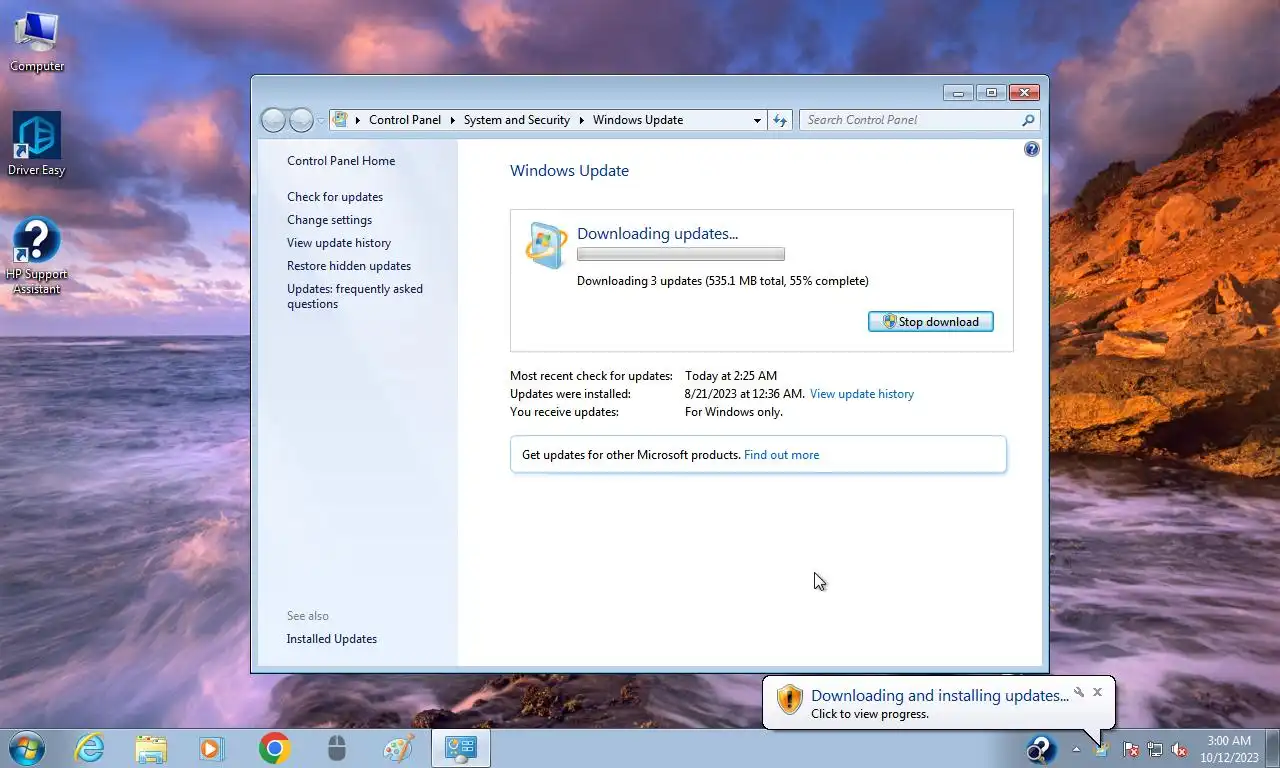The height and width of the screenshot is (768, 1280).
Task: Show hidden tray icons arrow
Action: click(x=1076, y=749)
